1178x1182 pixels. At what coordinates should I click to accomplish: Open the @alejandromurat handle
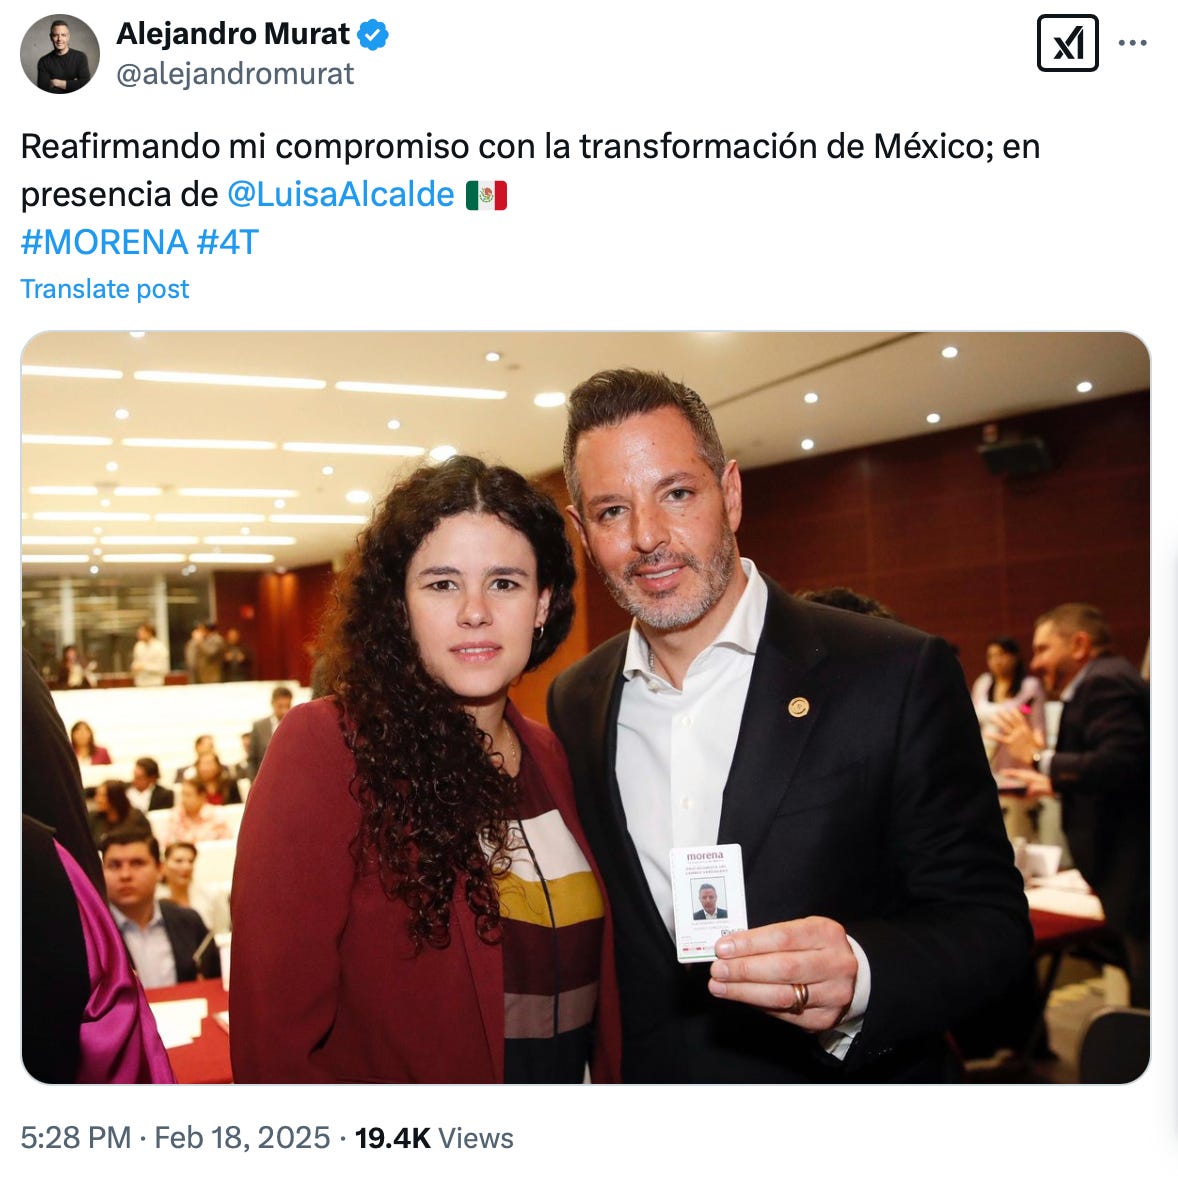235,74
